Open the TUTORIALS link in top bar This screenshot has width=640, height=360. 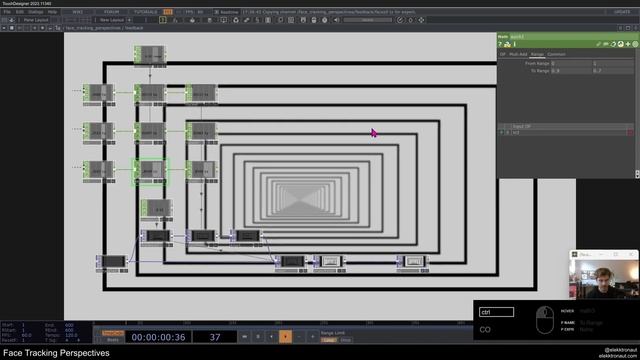click(x=146, y=12)
